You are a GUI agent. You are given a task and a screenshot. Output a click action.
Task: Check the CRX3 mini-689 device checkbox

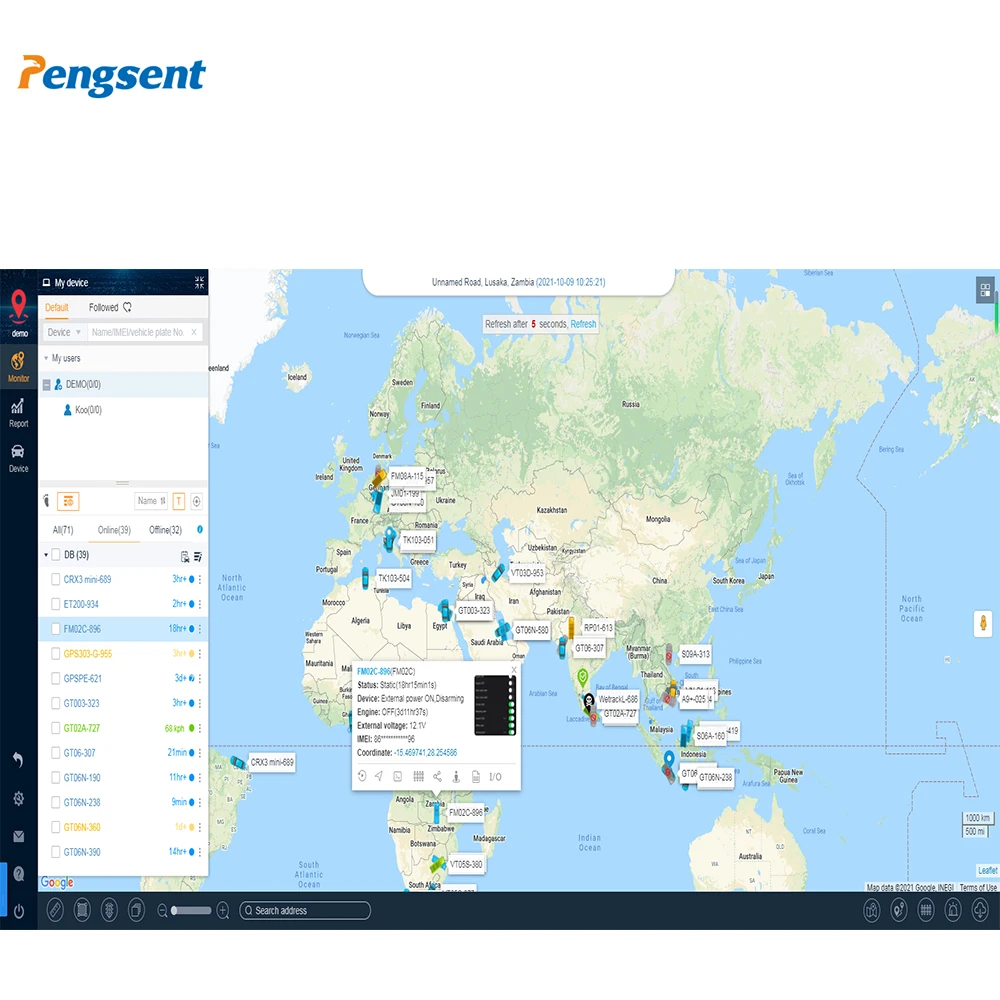(x=56, y=579)
